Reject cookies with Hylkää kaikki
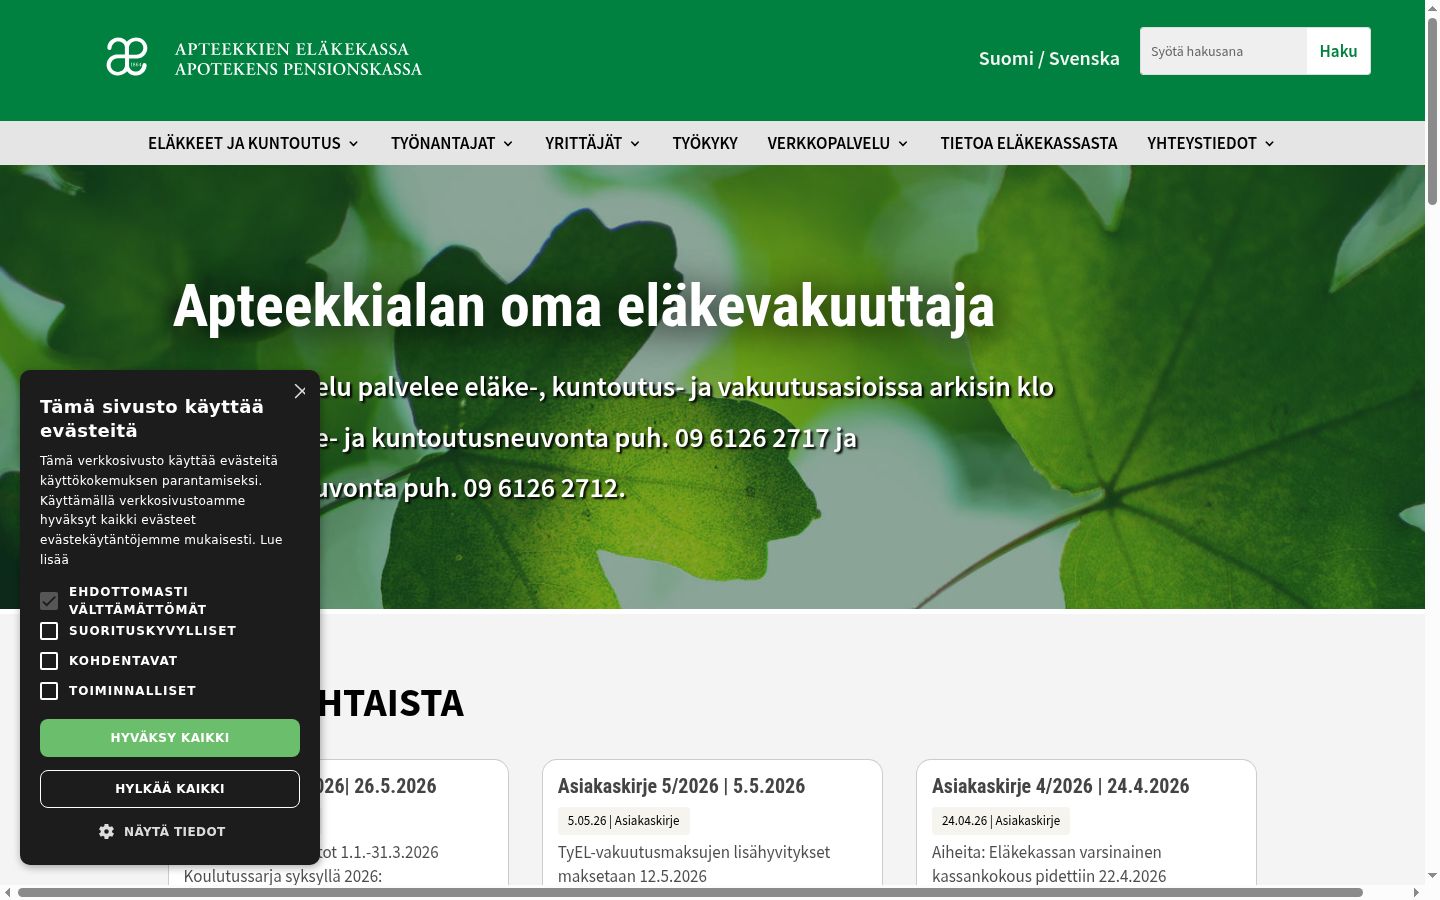This screenshot has width=1440, height=900. (170, 789)
